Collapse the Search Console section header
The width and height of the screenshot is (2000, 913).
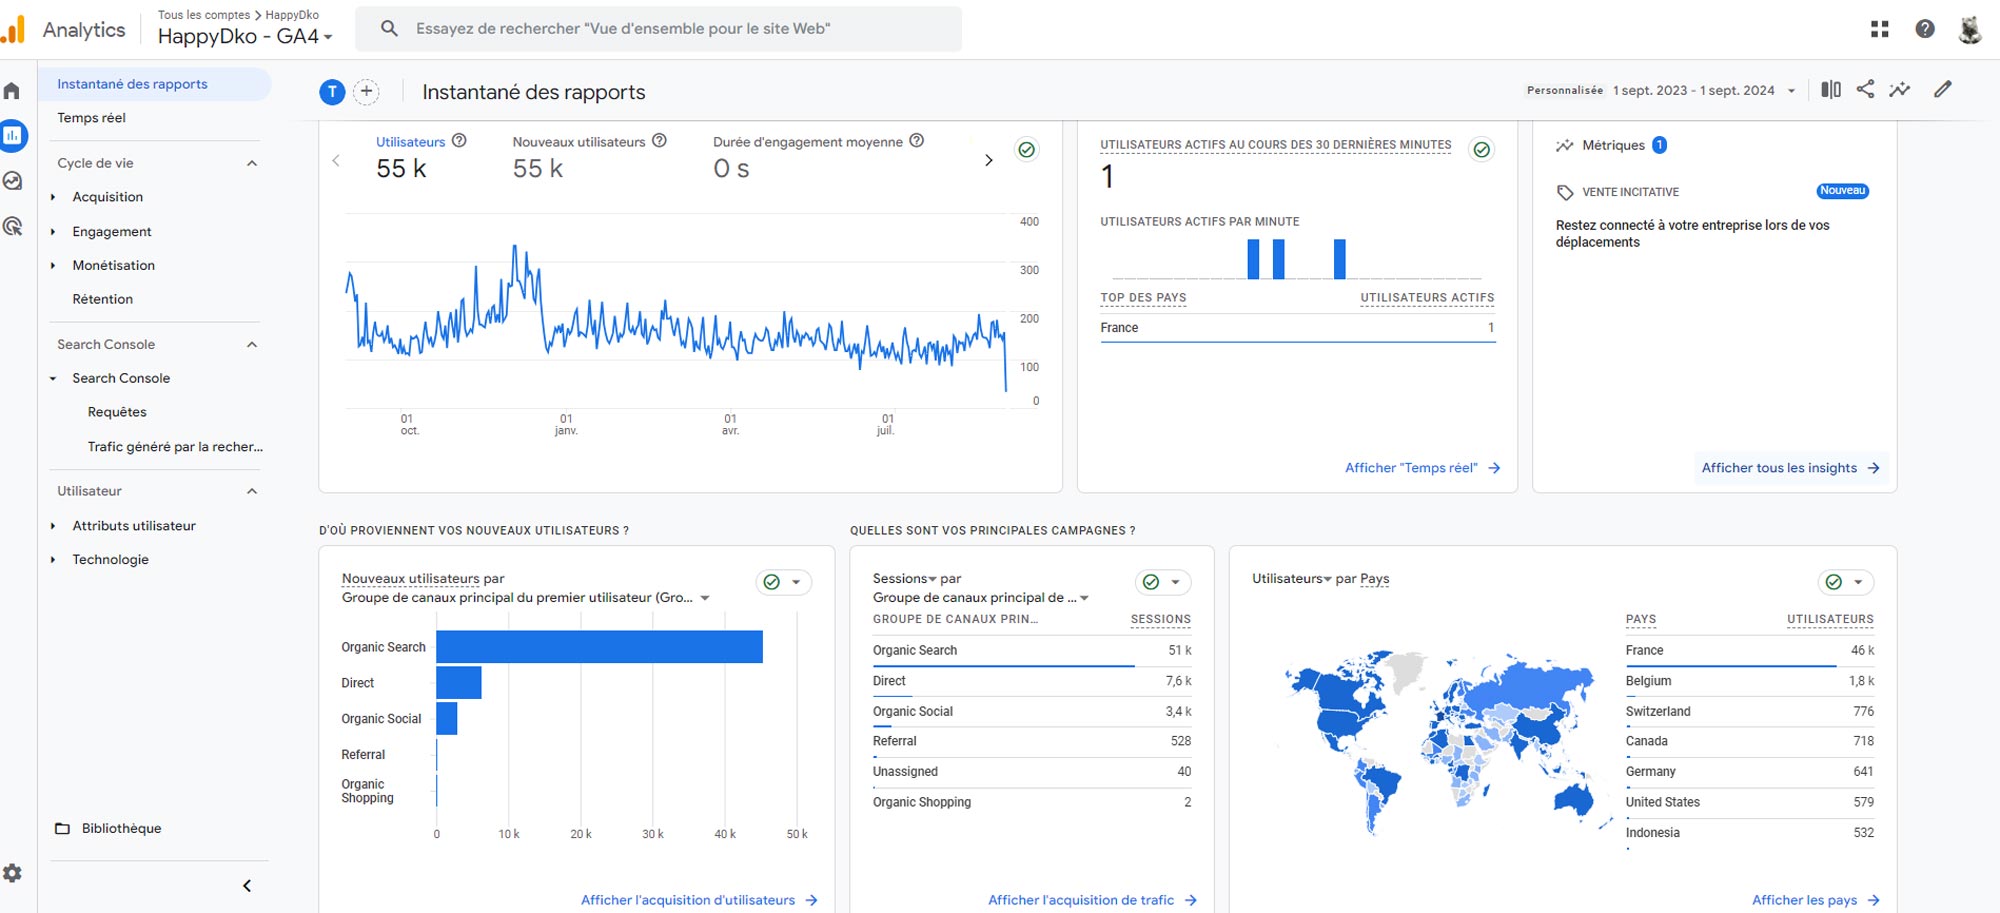[252, 344]
